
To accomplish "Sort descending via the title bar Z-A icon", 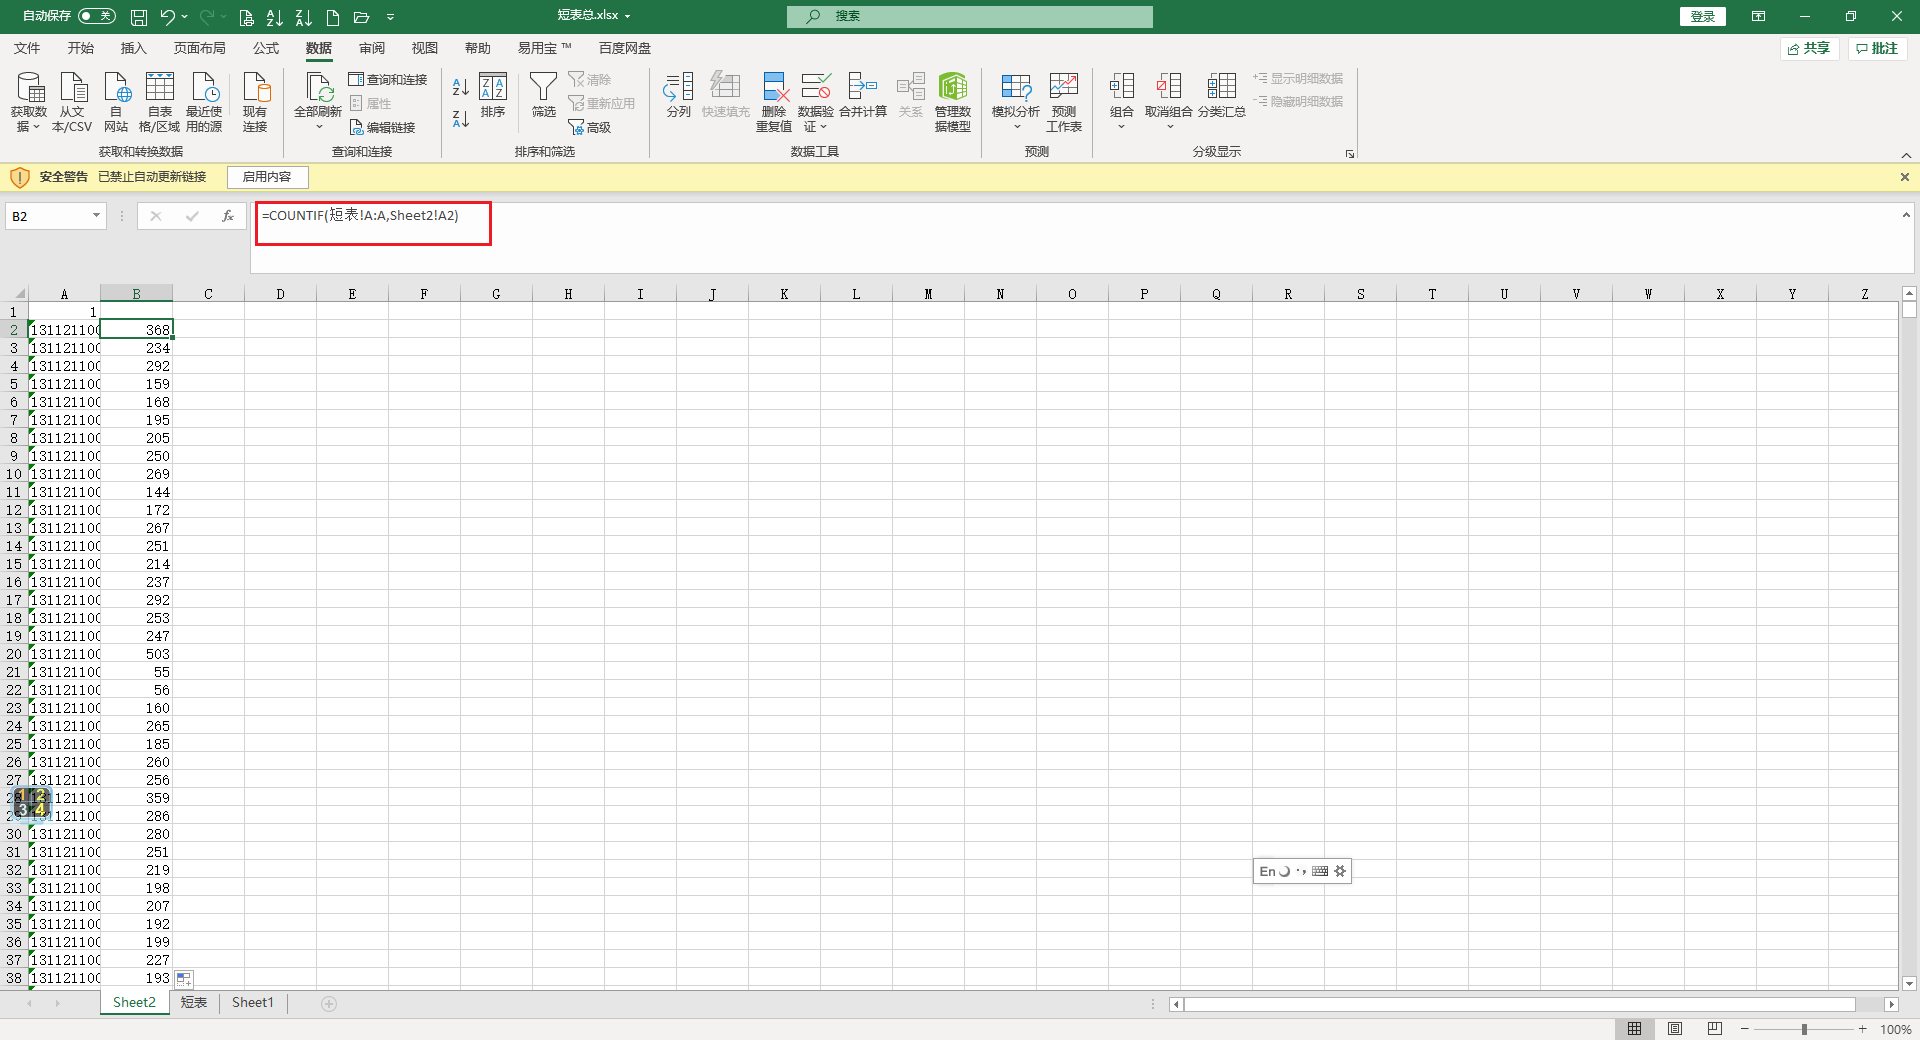I will point(304,17).
